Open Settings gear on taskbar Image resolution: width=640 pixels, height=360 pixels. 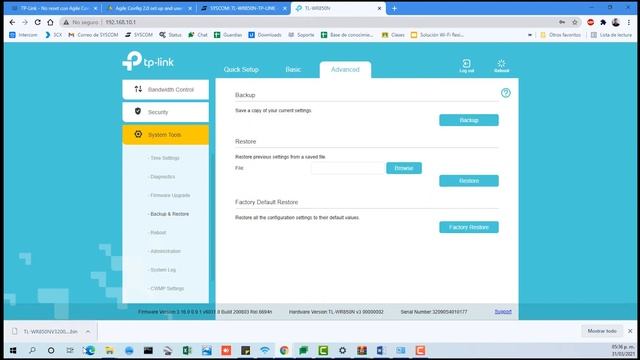tap(342, 350)
